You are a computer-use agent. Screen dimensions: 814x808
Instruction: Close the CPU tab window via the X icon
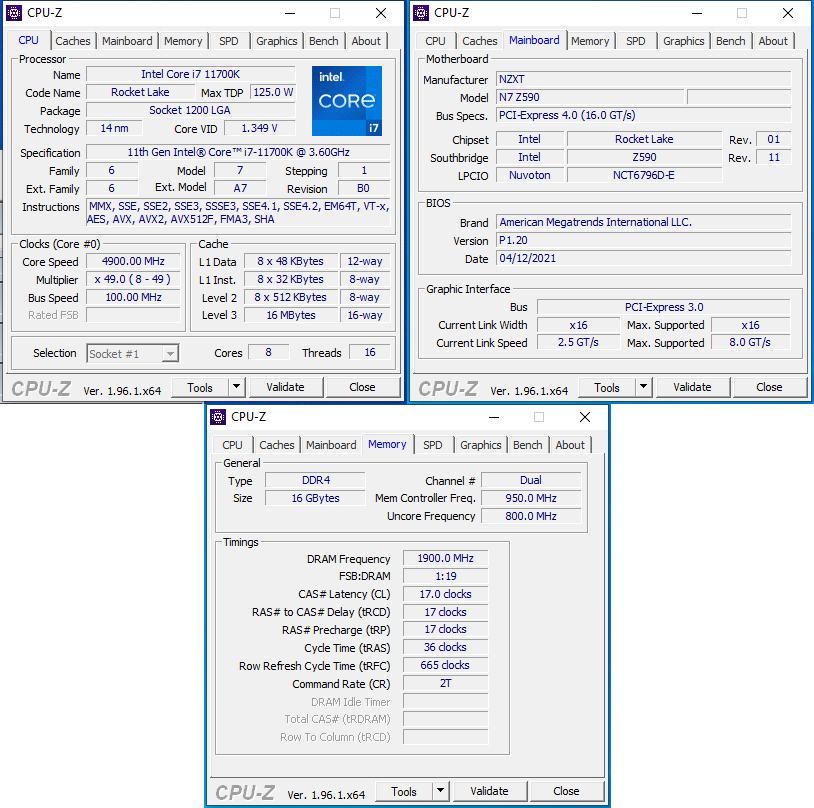tap(381, 14)
